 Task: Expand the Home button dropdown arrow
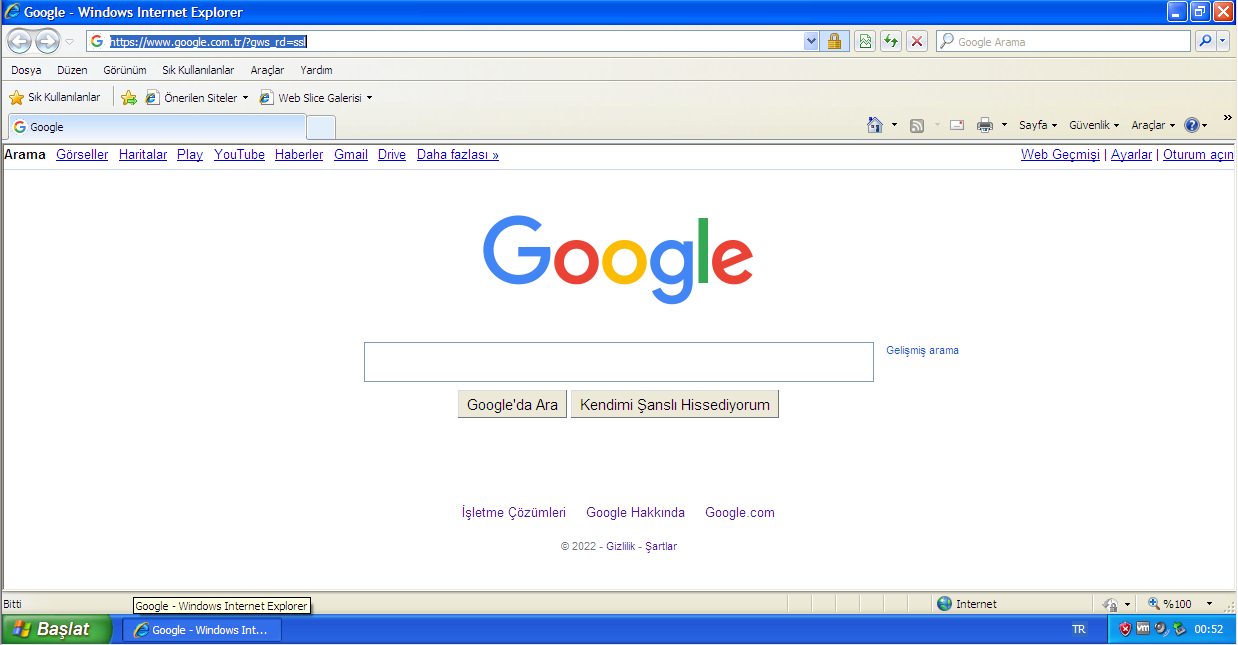(895, 125)
